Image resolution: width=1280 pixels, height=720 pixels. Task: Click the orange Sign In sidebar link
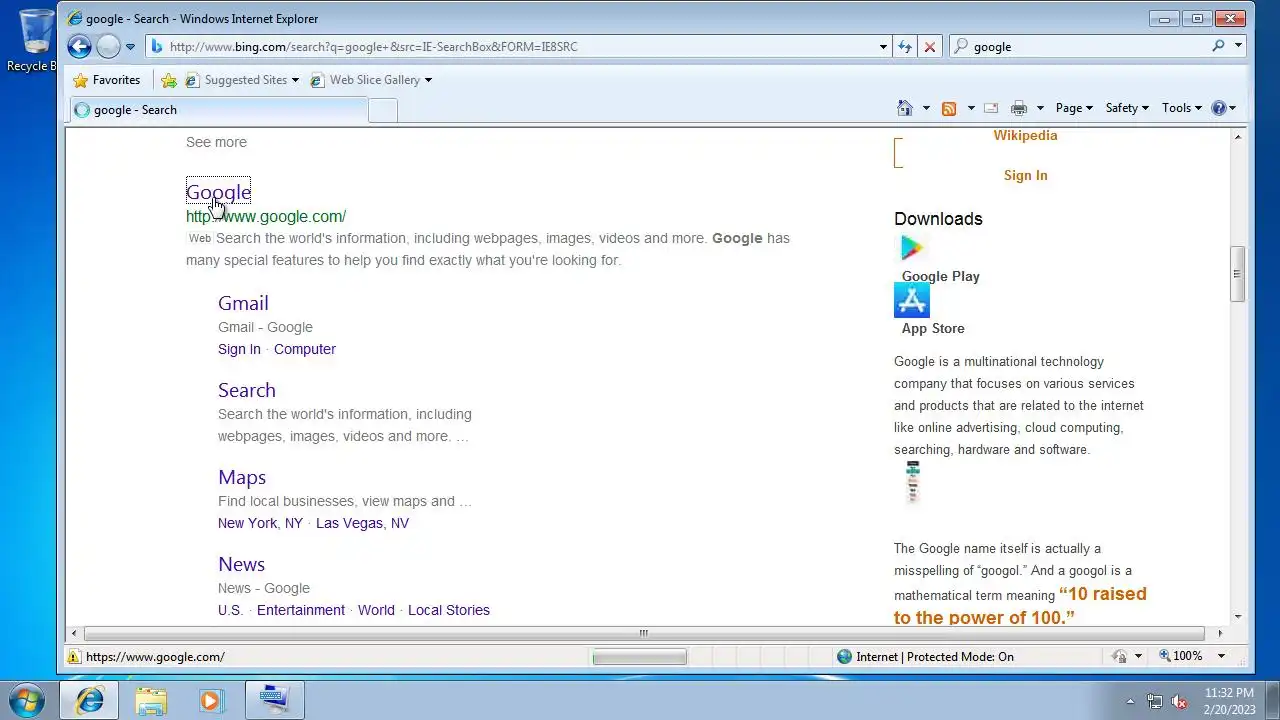pos(1025,175)
